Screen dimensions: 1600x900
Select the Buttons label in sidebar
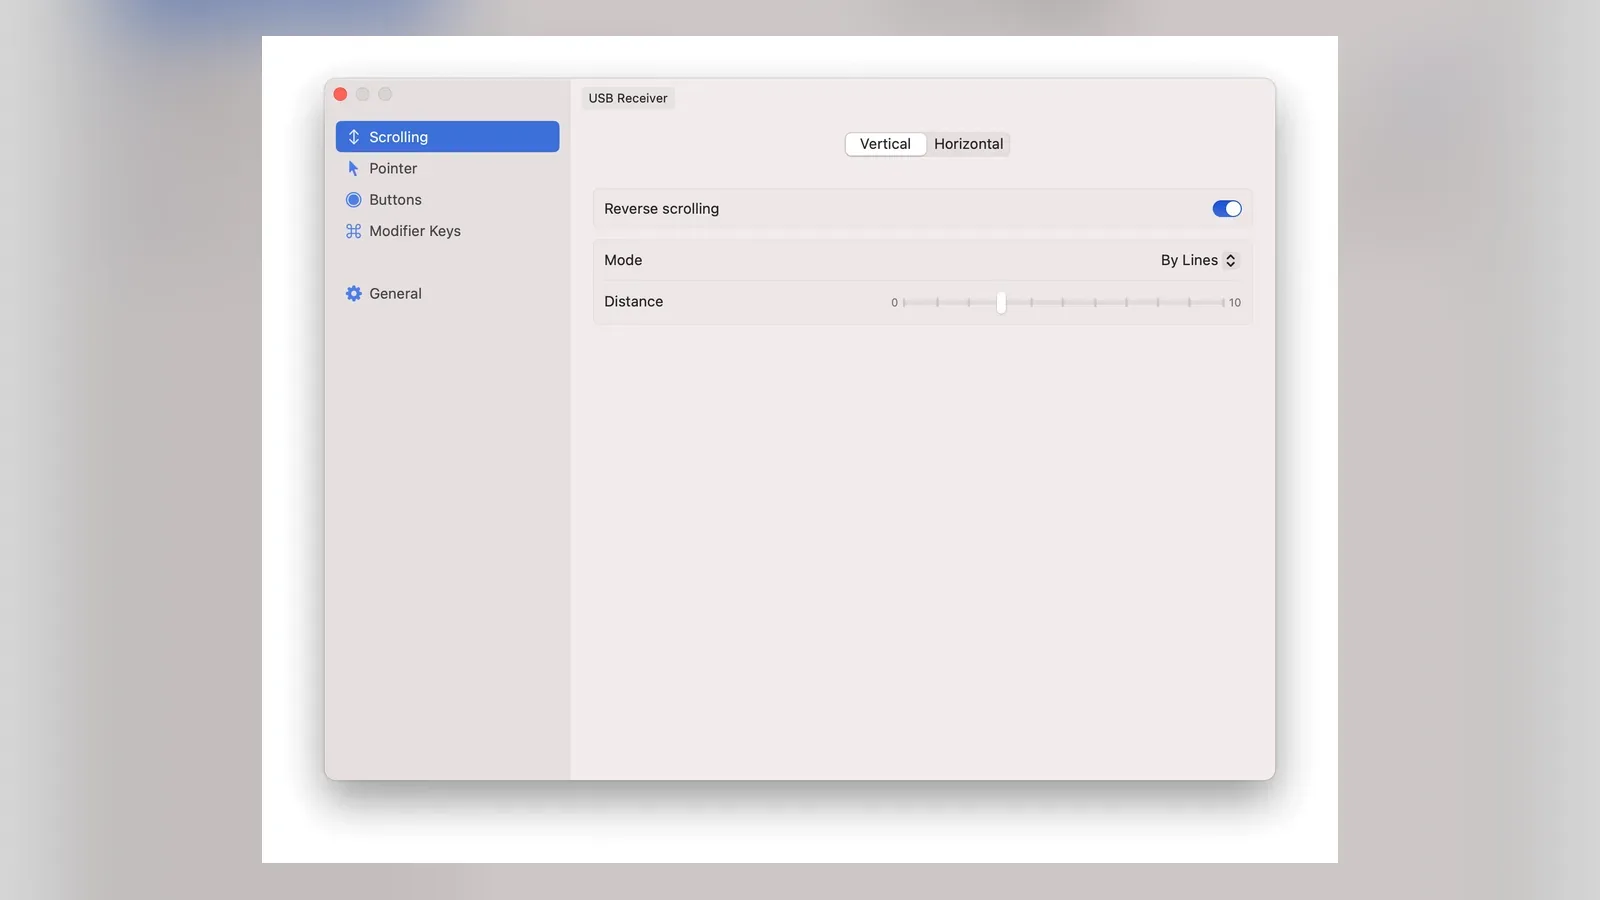point(395,200)
